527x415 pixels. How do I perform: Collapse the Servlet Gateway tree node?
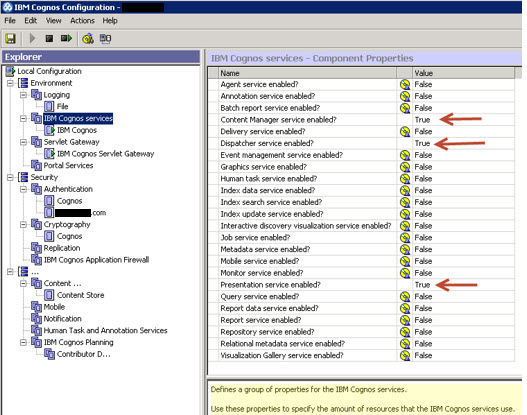pyautogui.click(x=23, y=142)
